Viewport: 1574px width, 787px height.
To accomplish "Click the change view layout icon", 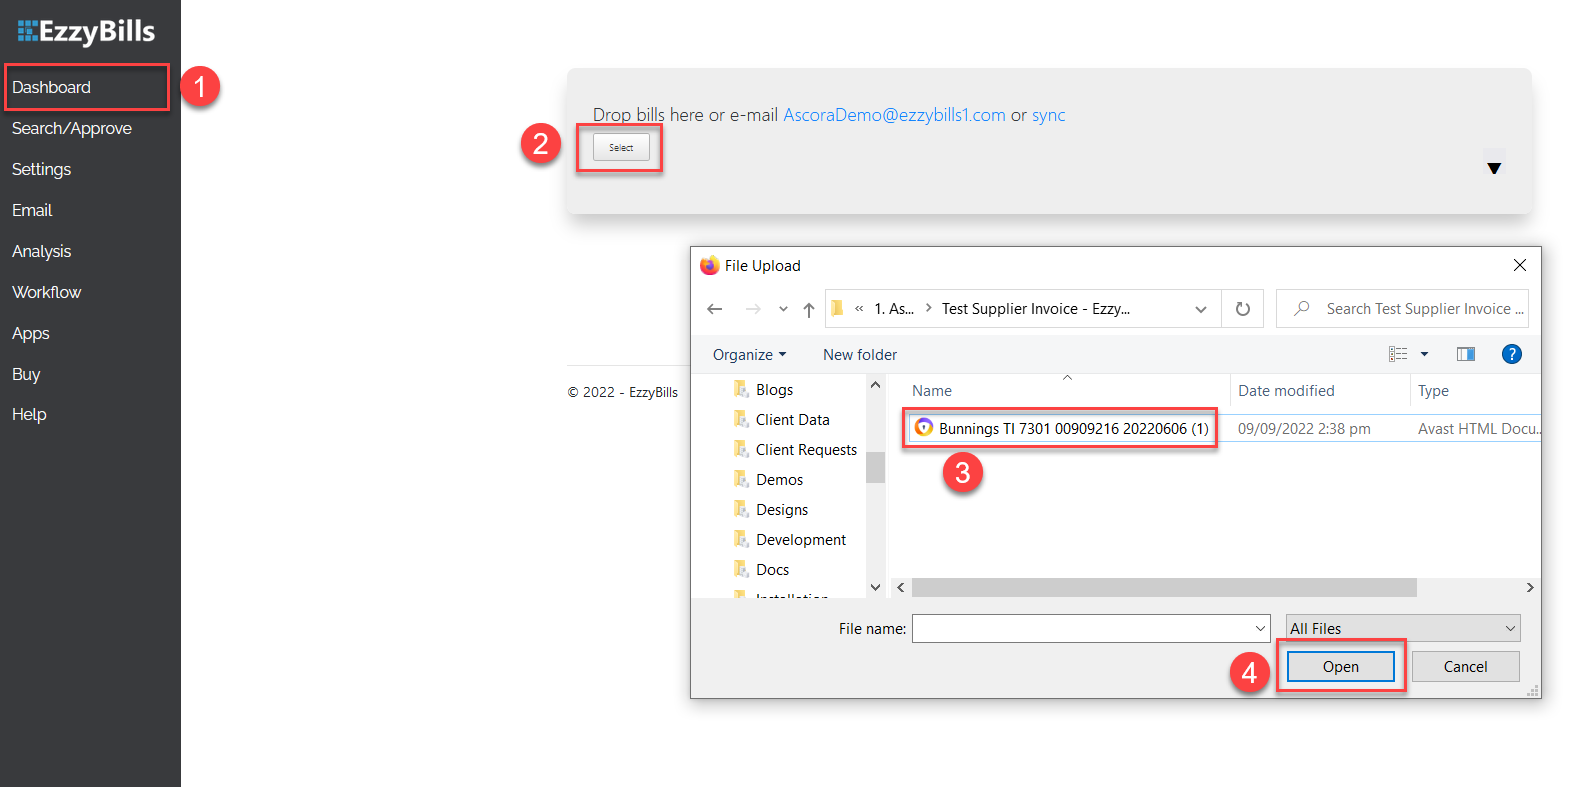I will pos(1398,354).
